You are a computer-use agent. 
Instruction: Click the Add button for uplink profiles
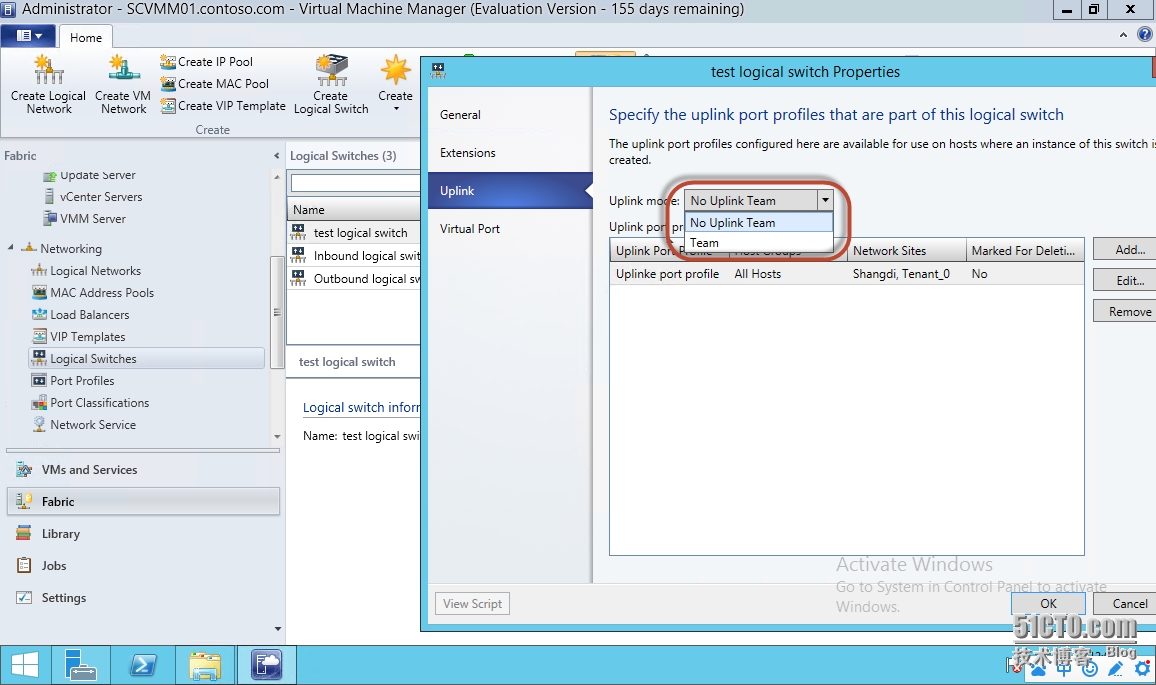tap(1126, 250)
